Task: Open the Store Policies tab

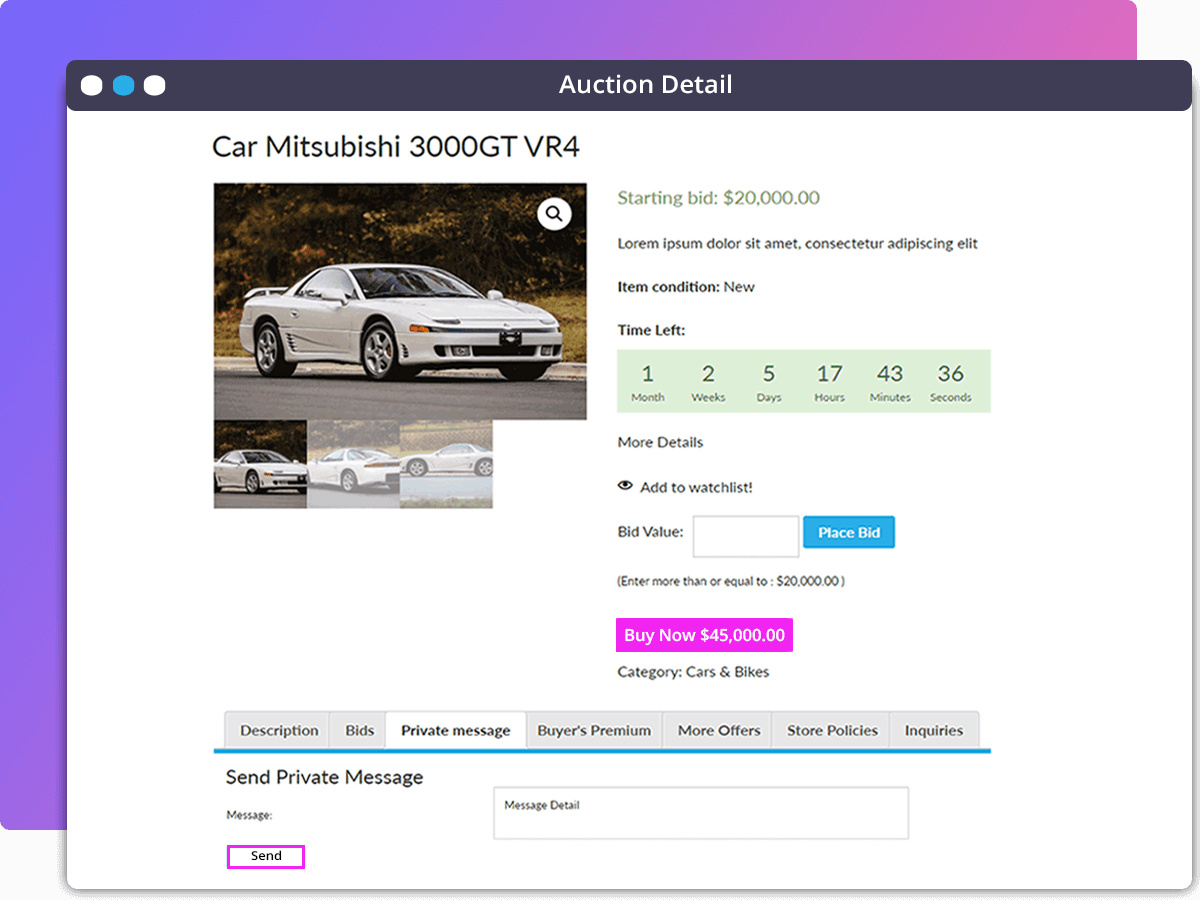Action: [x=832, y=730]
